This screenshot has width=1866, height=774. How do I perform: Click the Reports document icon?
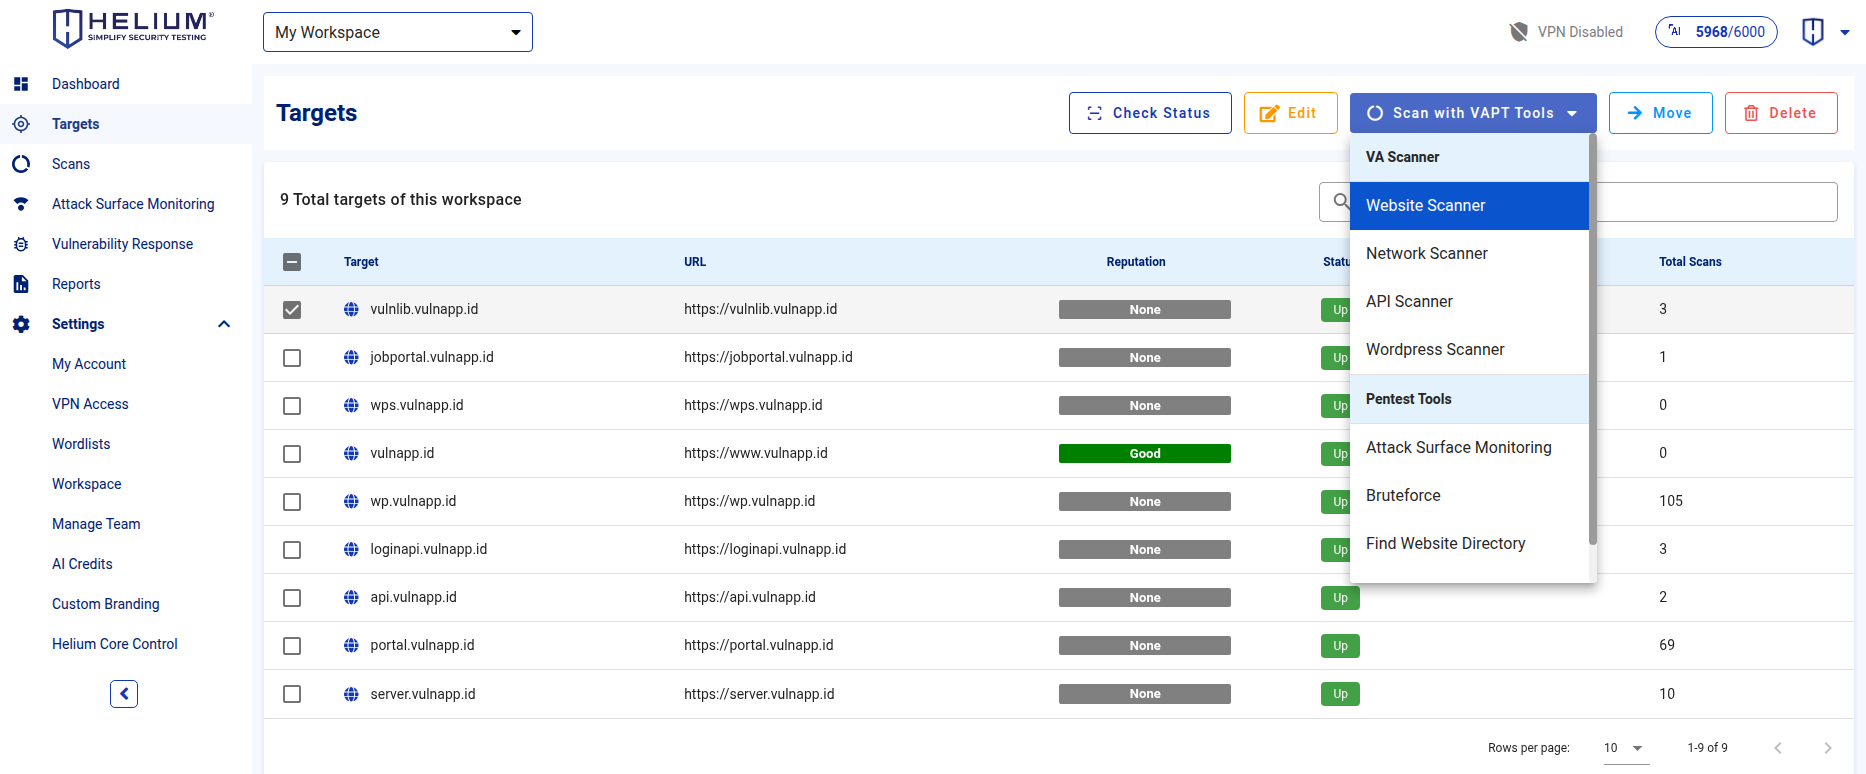pyautogui.click(x=21, y=284)
